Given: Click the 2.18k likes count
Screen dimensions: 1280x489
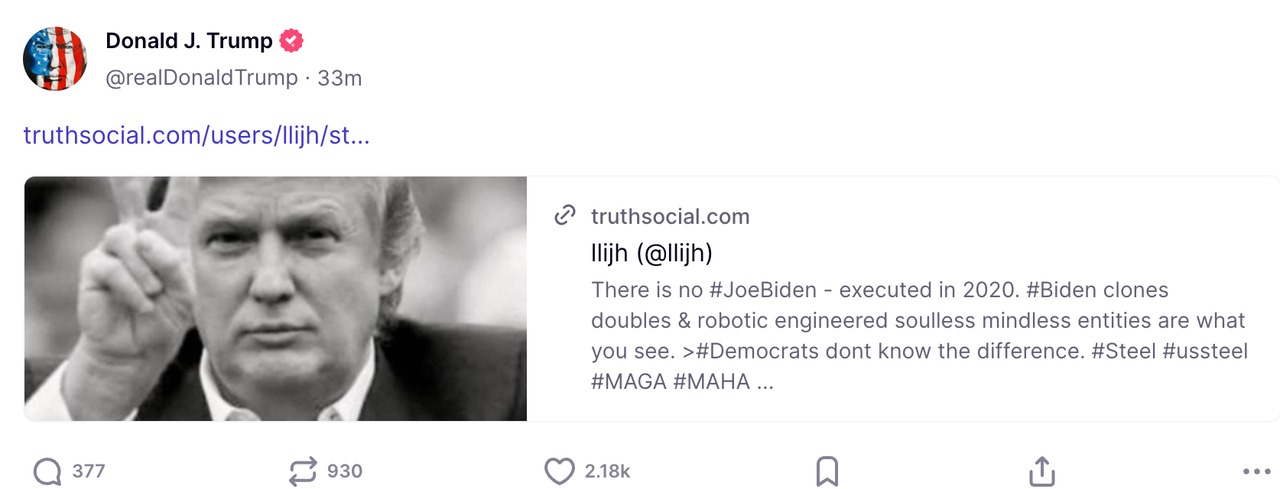Looking at the screenshot, I should point(607,471).
